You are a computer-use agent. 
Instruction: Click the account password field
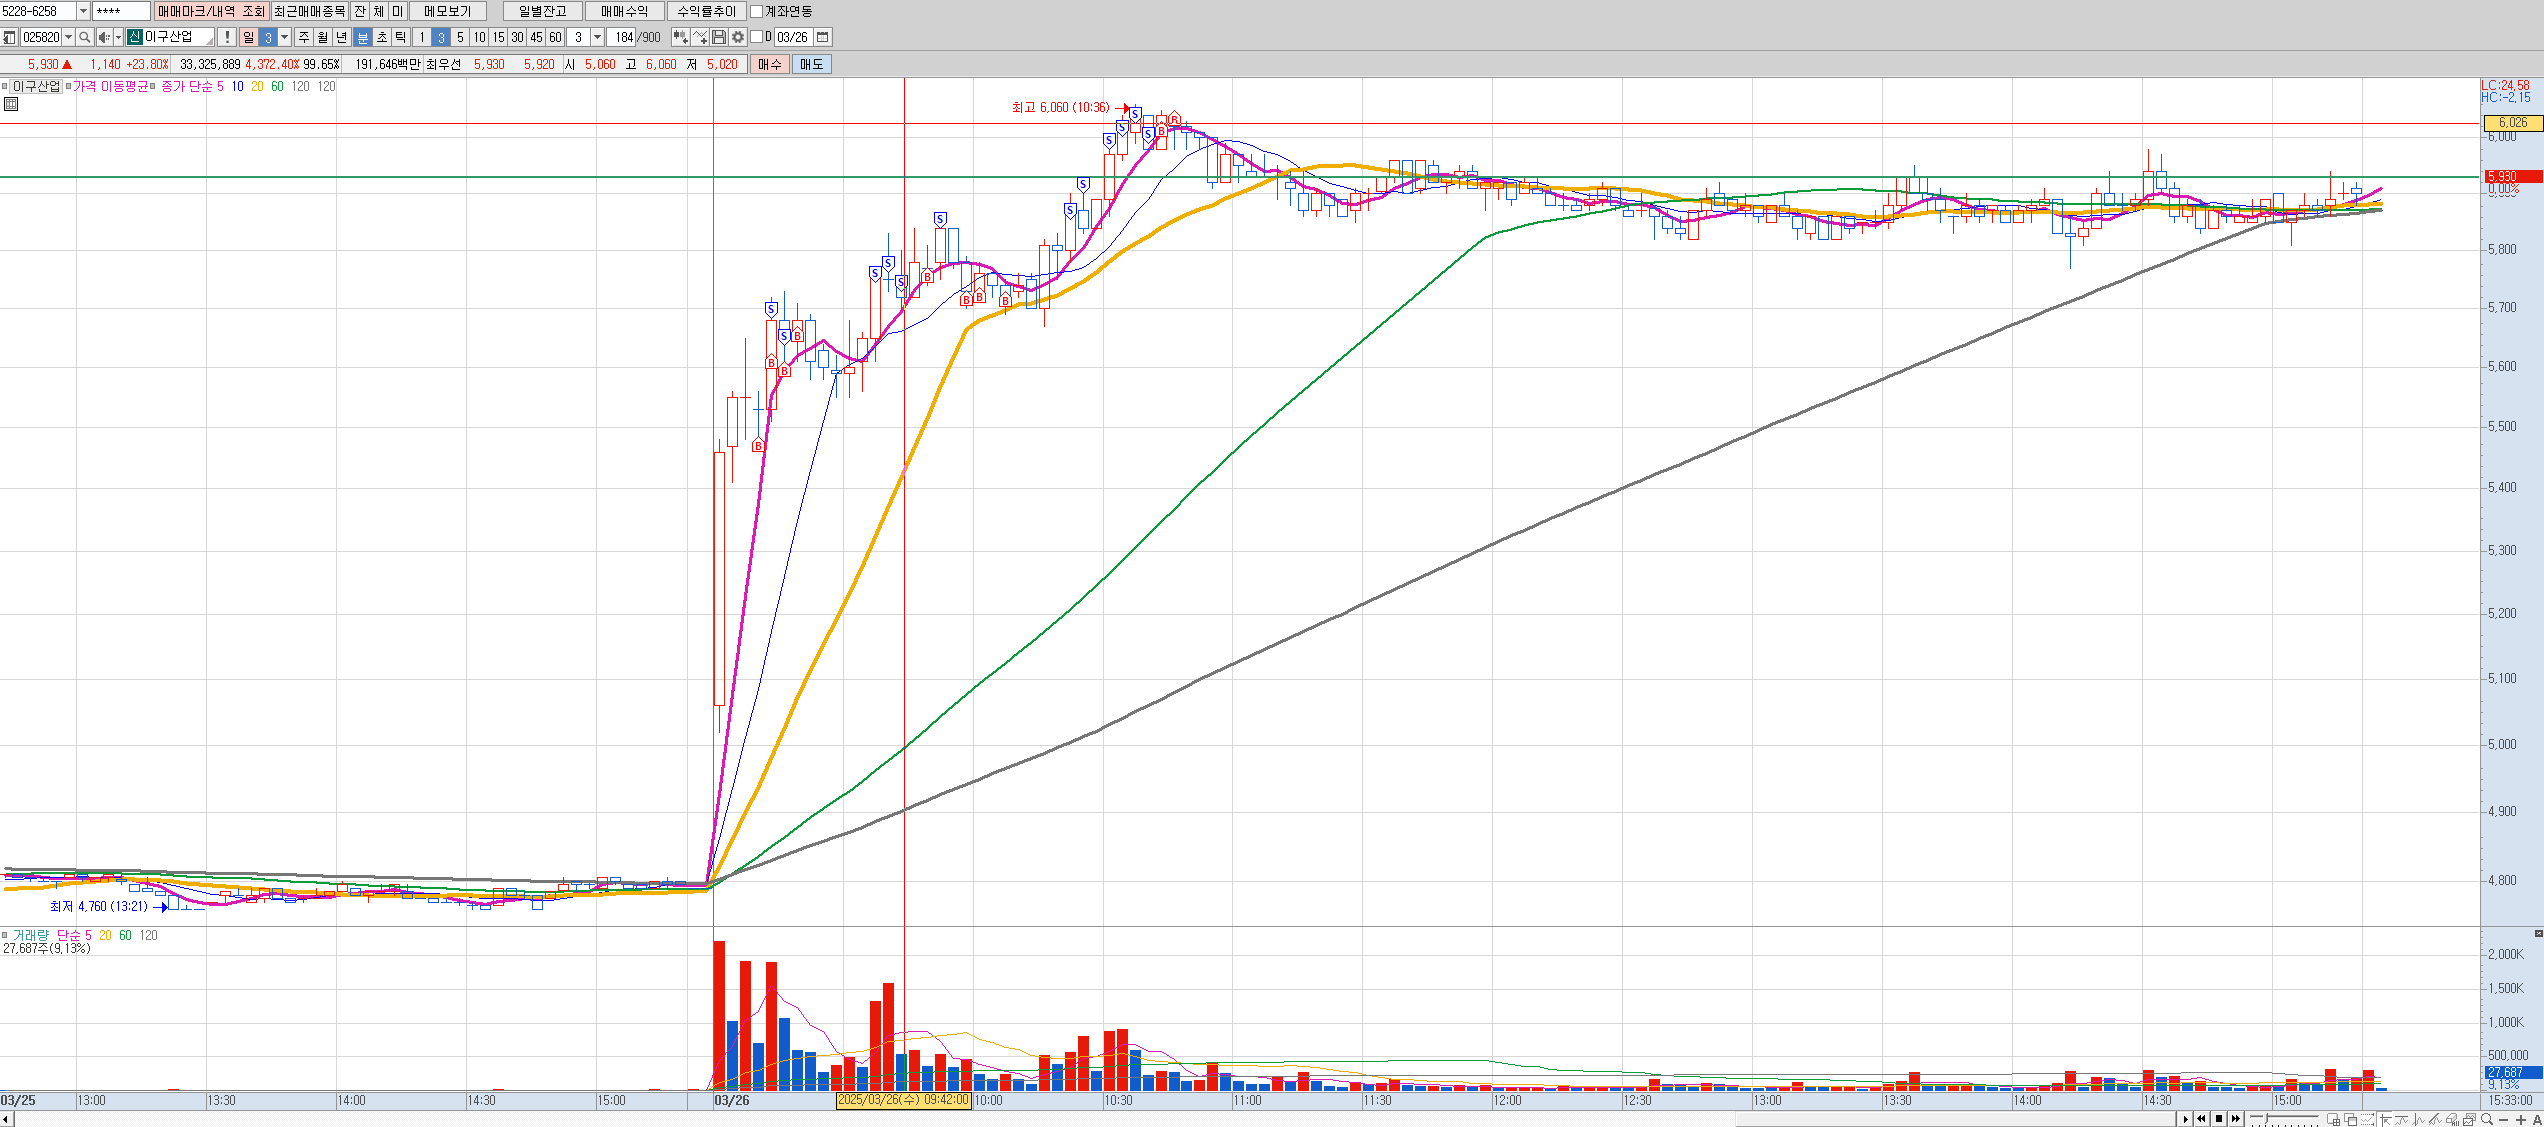(x=121, y=11)
